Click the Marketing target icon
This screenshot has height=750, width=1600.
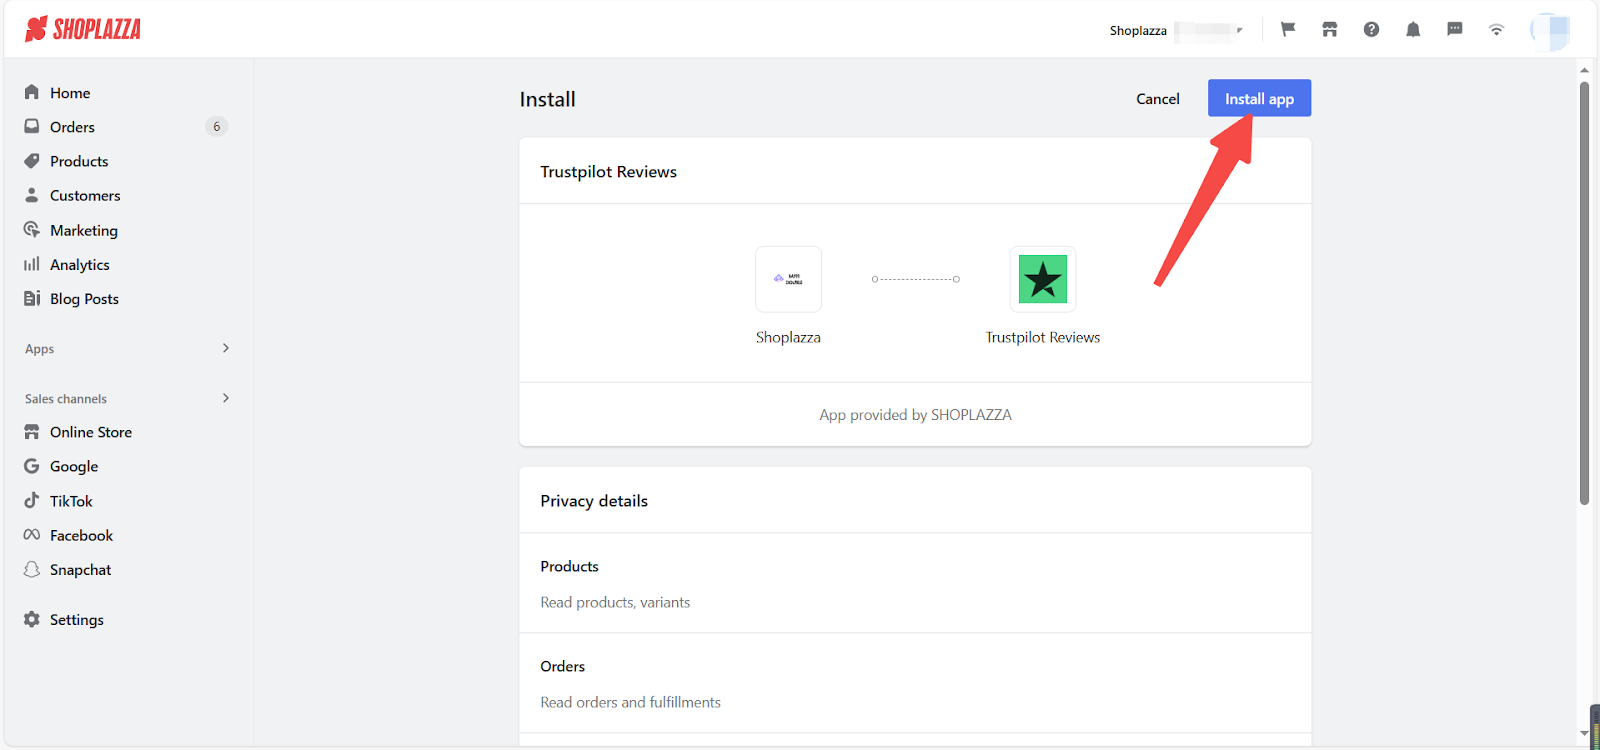(32, 230)
